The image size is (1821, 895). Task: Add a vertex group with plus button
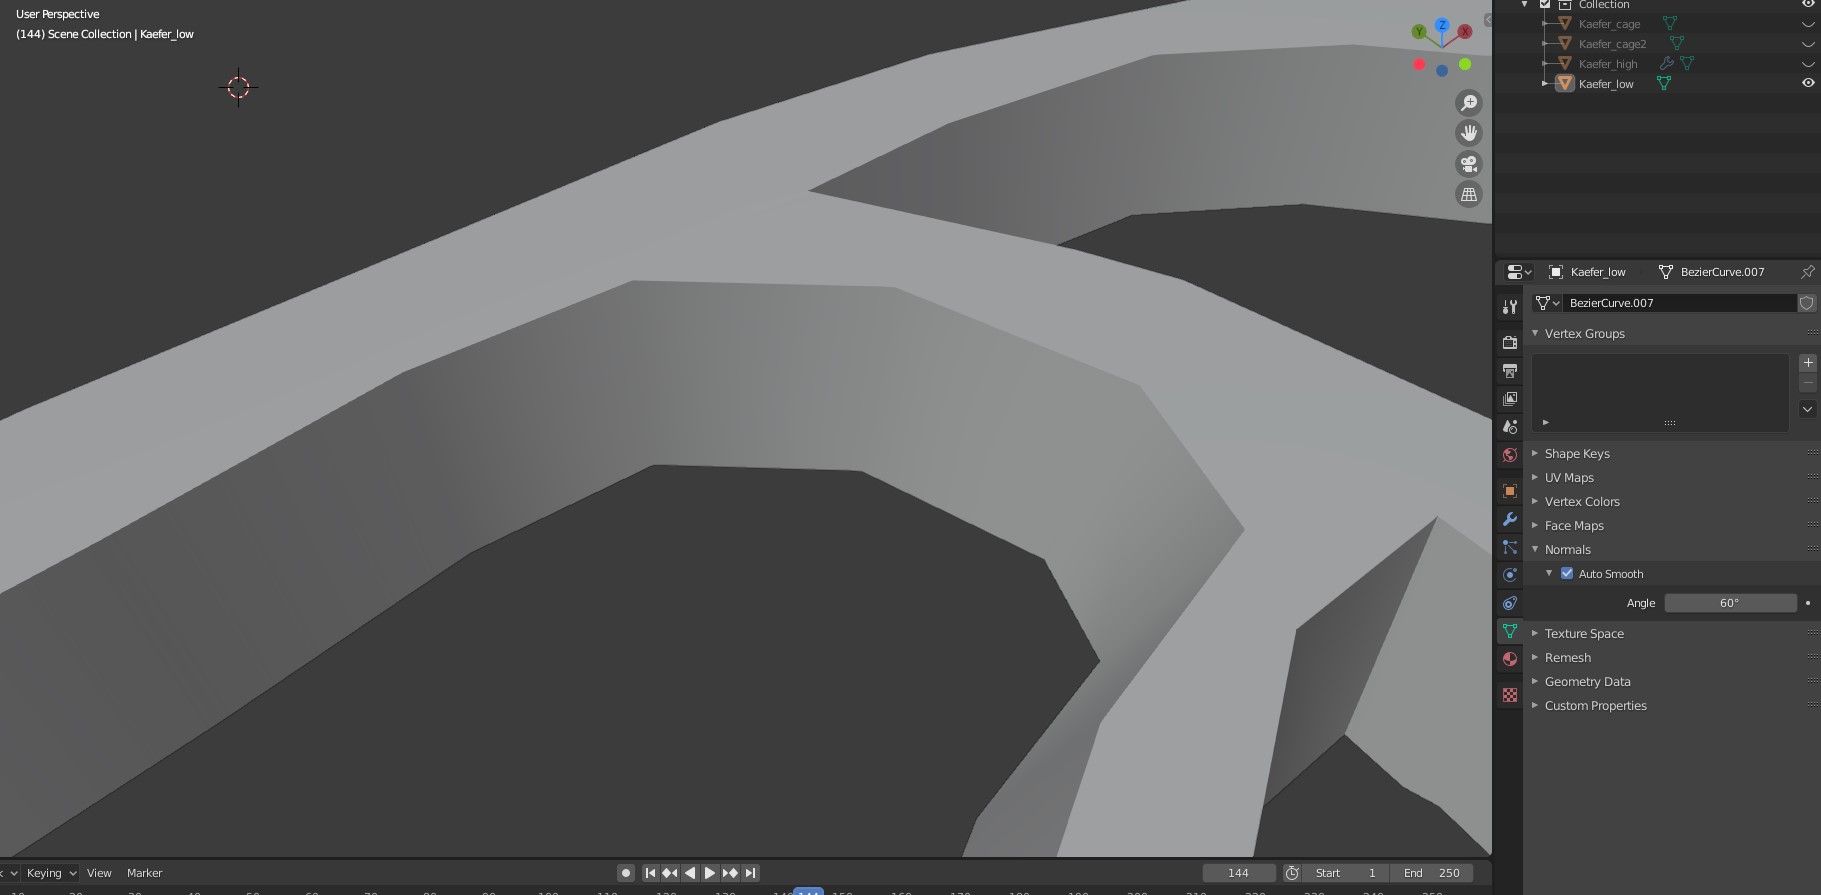[1808, 363]
